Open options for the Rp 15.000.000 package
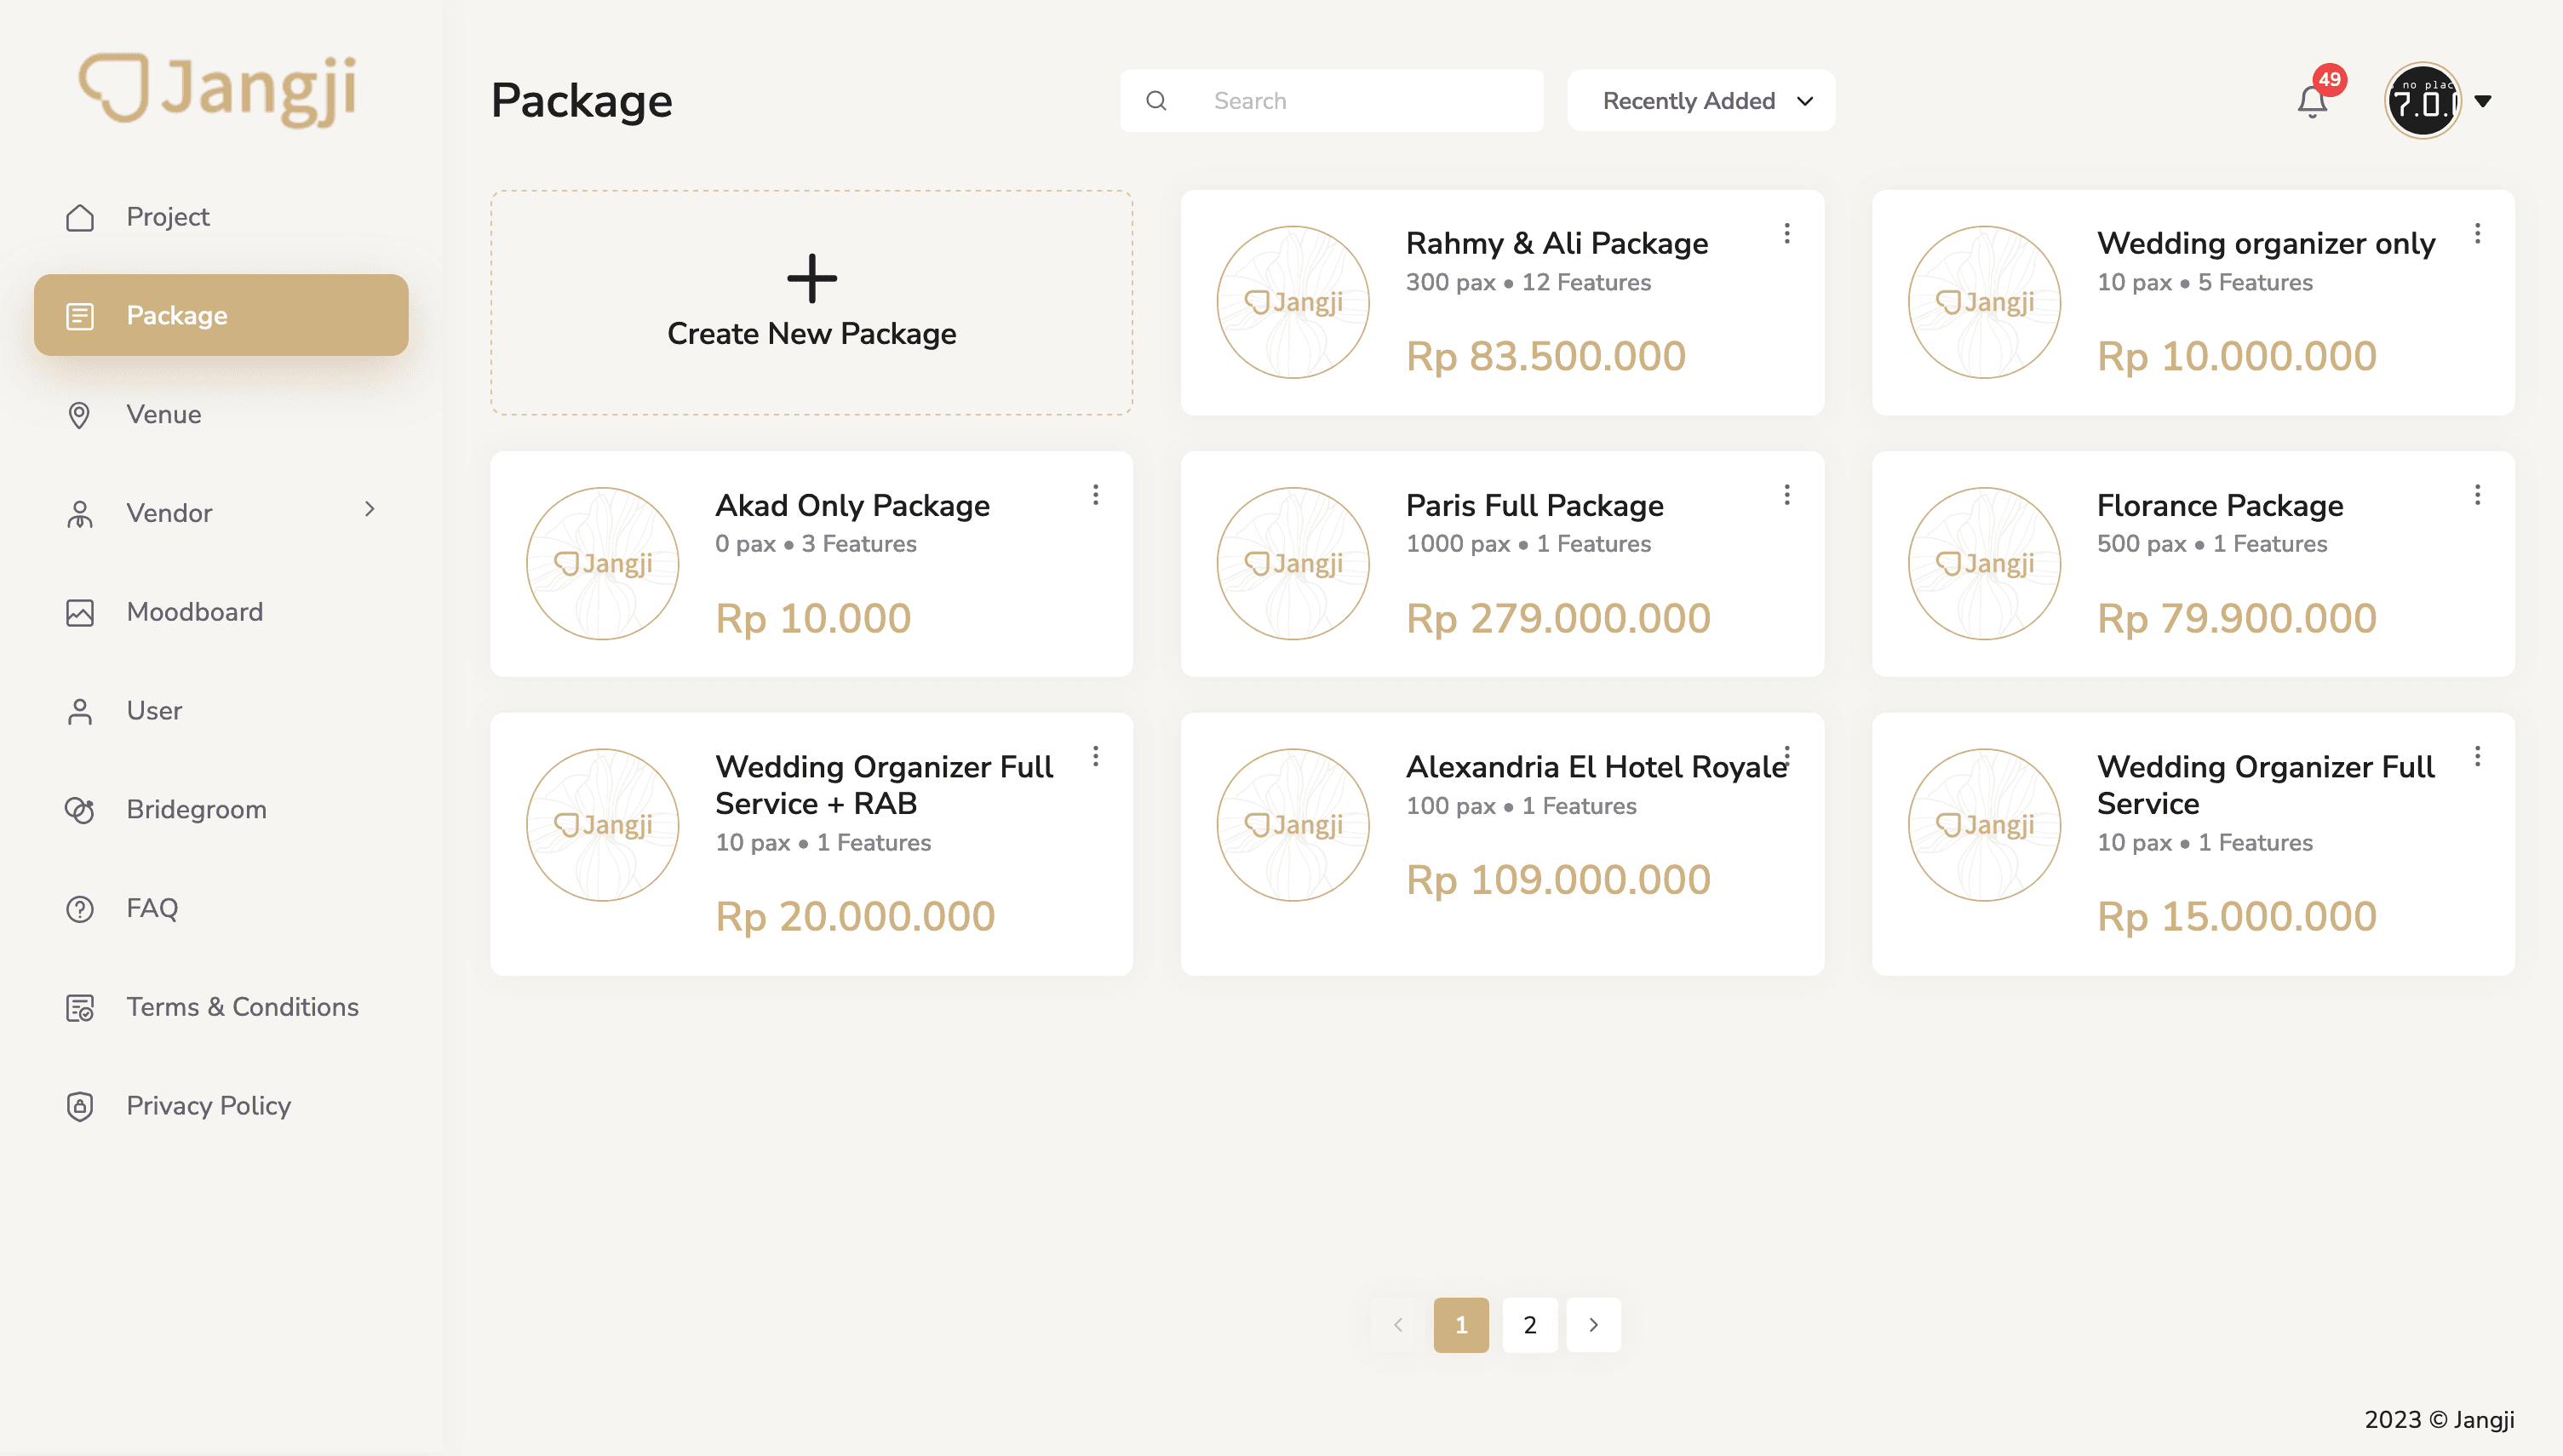This screenshot has height=1456, width=2563. pyautogui.click(x=2478, y=756)
